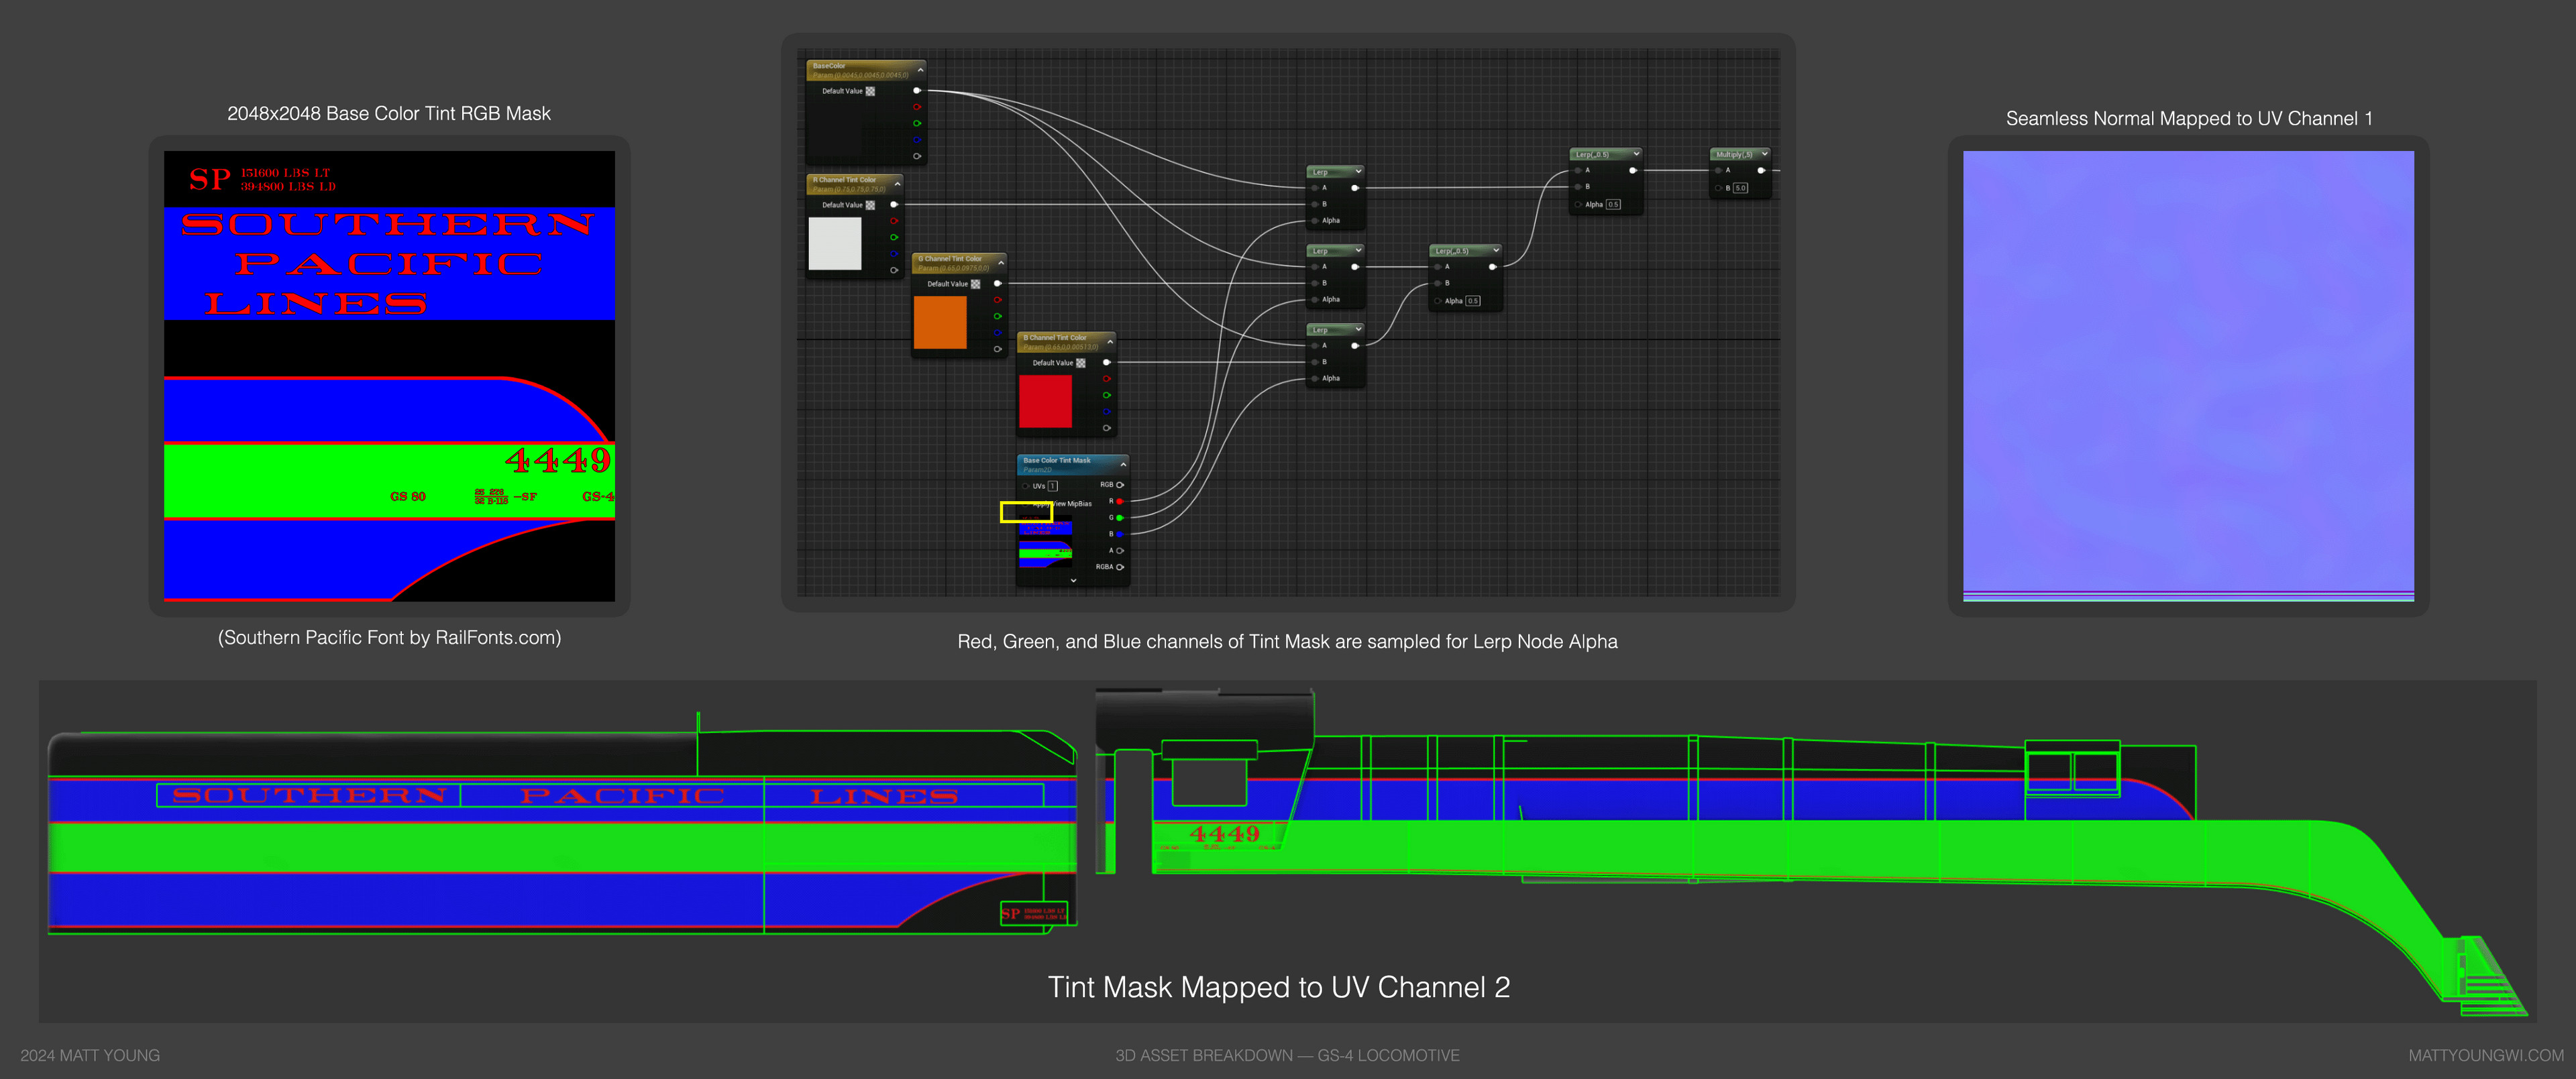Click Base Color Tint Mask RGB output pin
Screen dimensions: 2576x1079
(x=1120, y=485)
